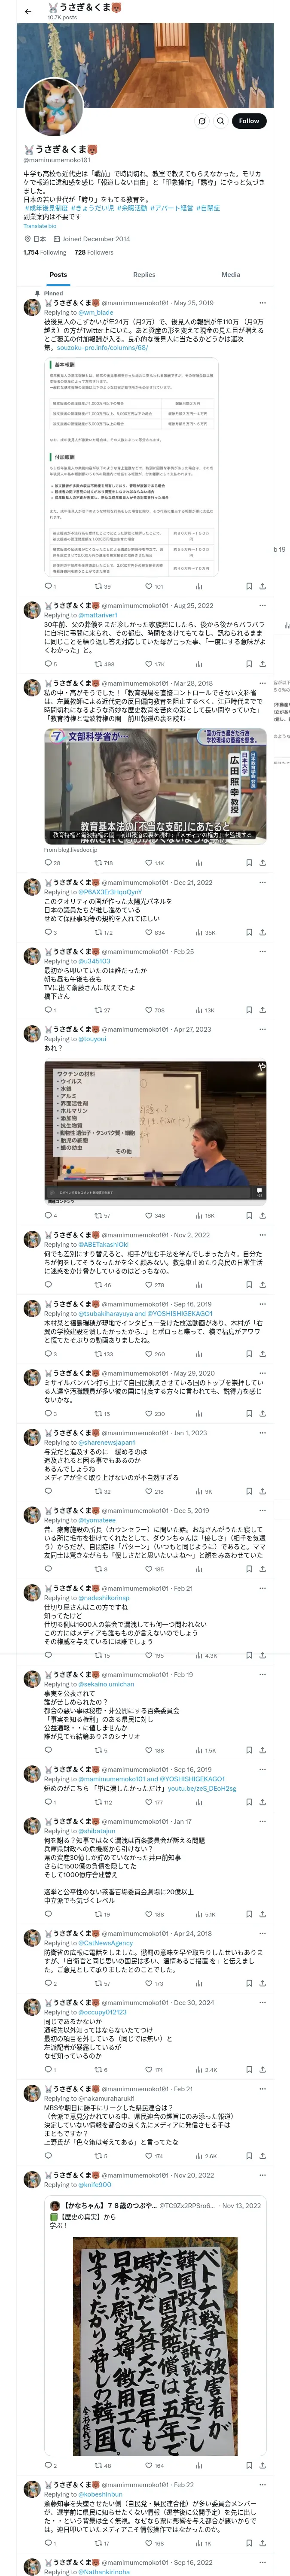This screenshot has width=290, height=2576.
Task: Open the 728 Followers list
Action: tap(94, 252)
